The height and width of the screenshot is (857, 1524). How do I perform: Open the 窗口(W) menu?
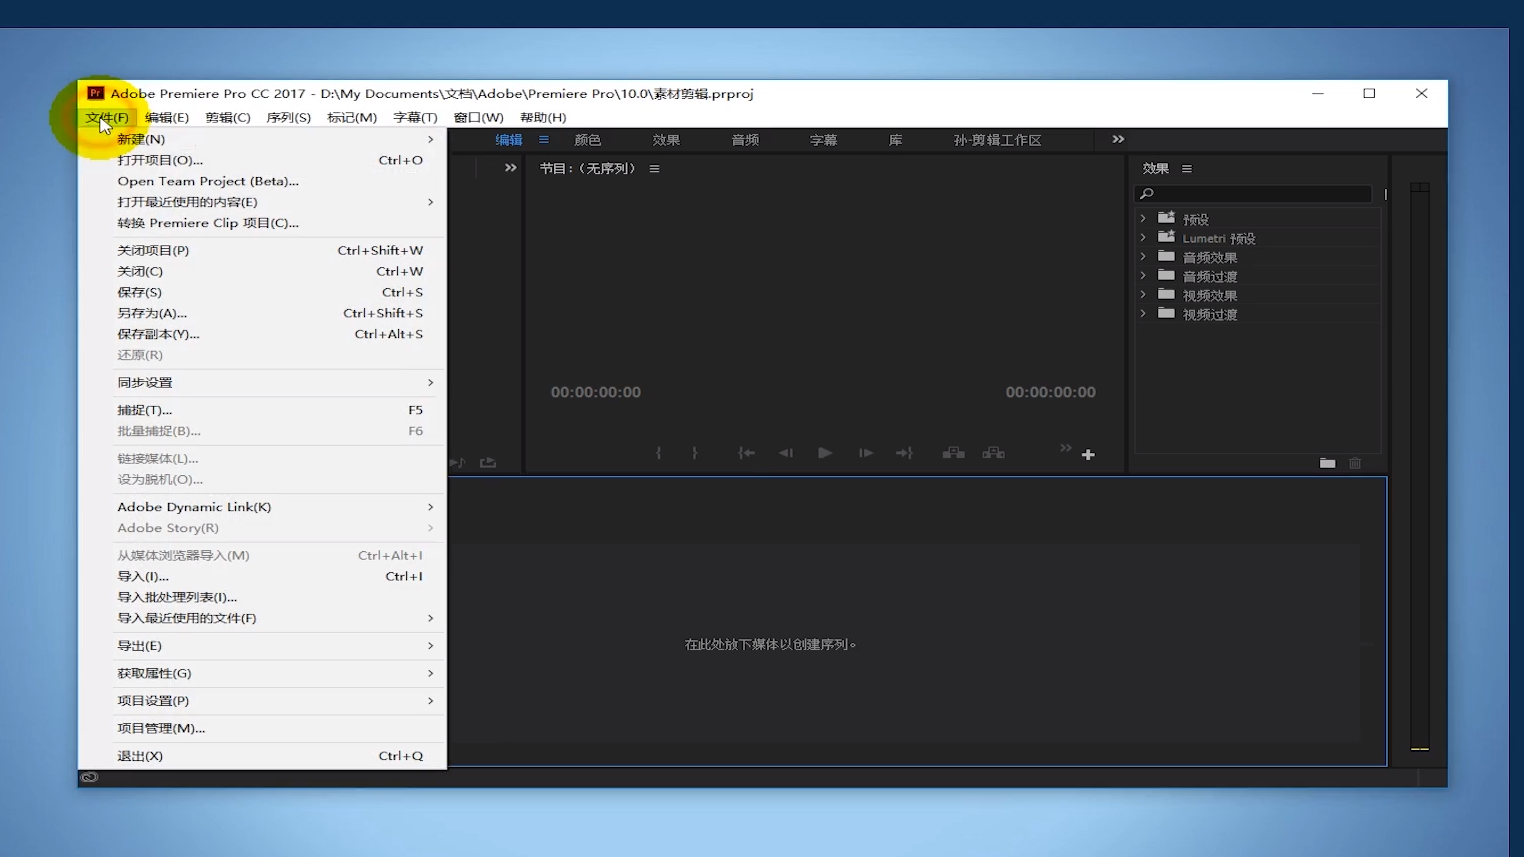pyautogui.click(x=479, y=117)
